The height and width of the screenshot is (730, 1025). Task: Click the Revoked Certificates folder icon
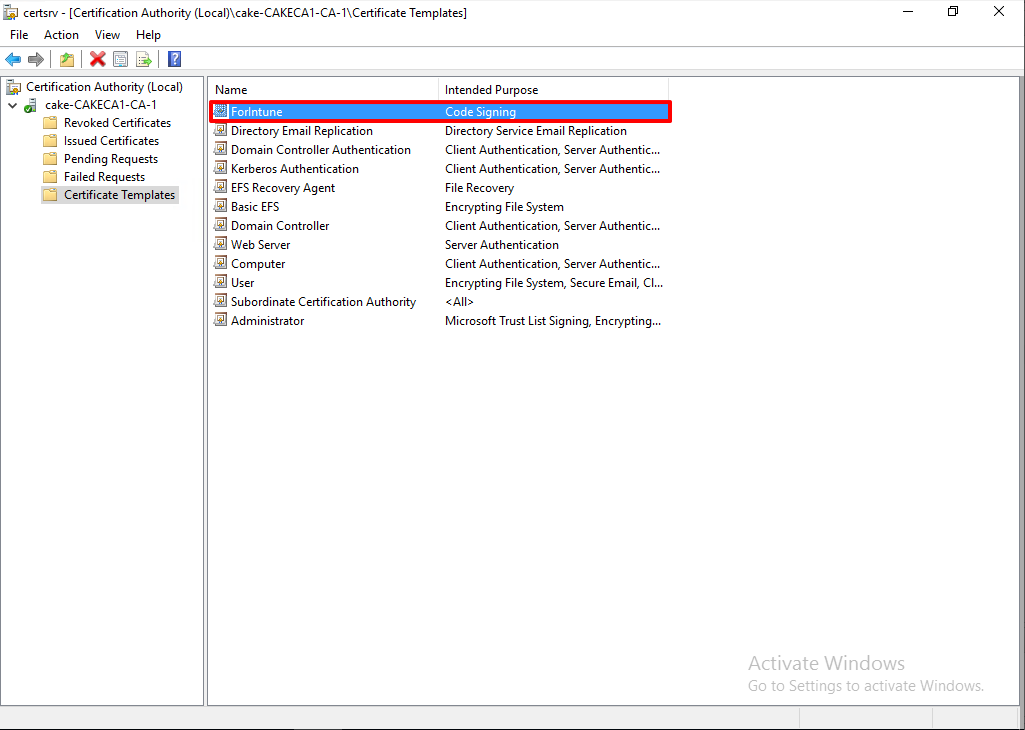click(x=50, y=123)
